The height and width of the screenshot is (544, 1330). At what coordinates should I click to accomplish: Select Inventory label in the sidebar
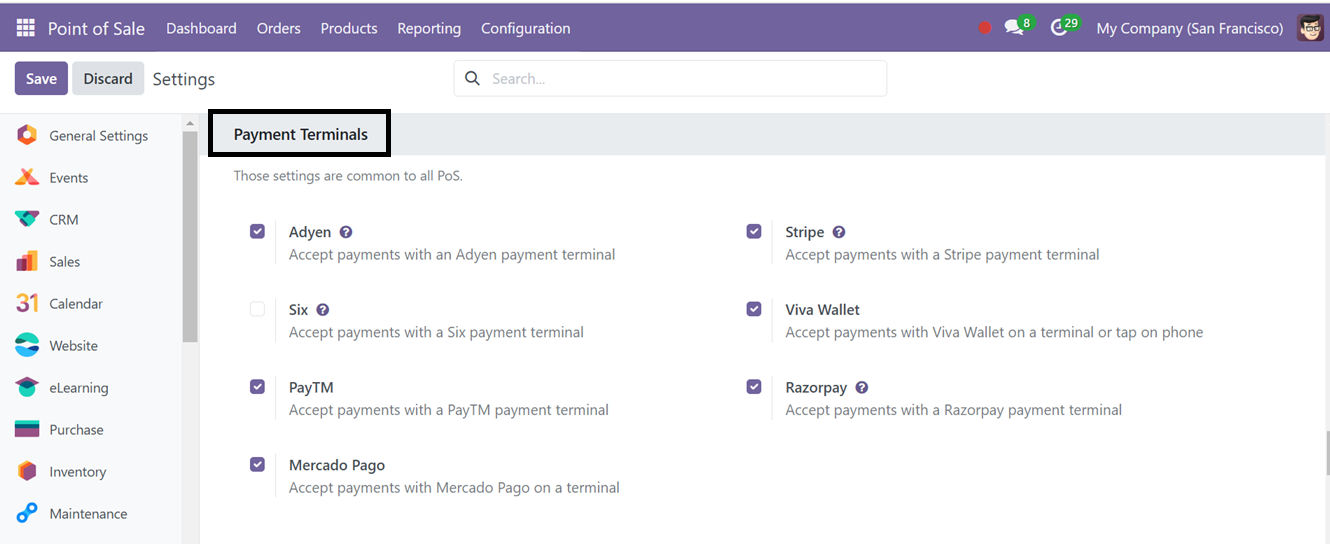78,472
